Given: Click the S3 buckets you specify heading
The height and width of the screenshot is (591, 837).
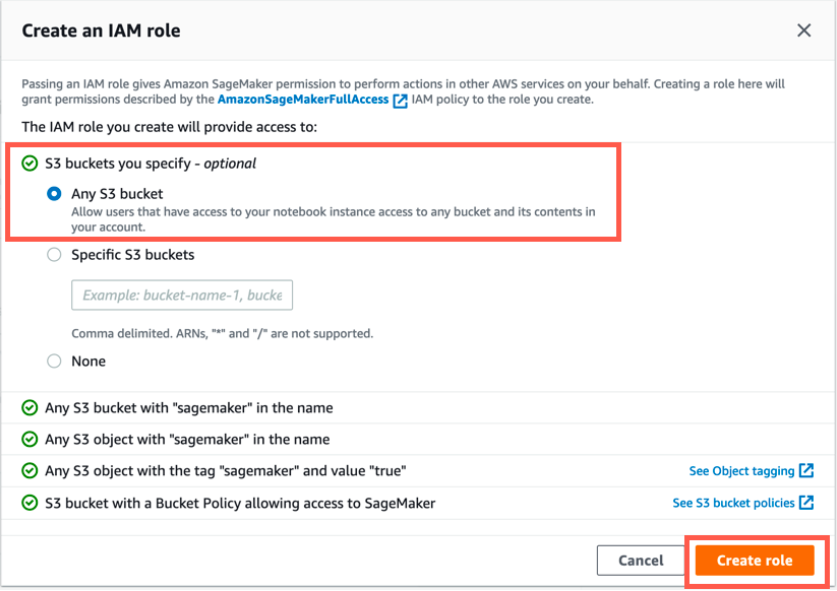Looking at the screenshot, I should [151, 163].
